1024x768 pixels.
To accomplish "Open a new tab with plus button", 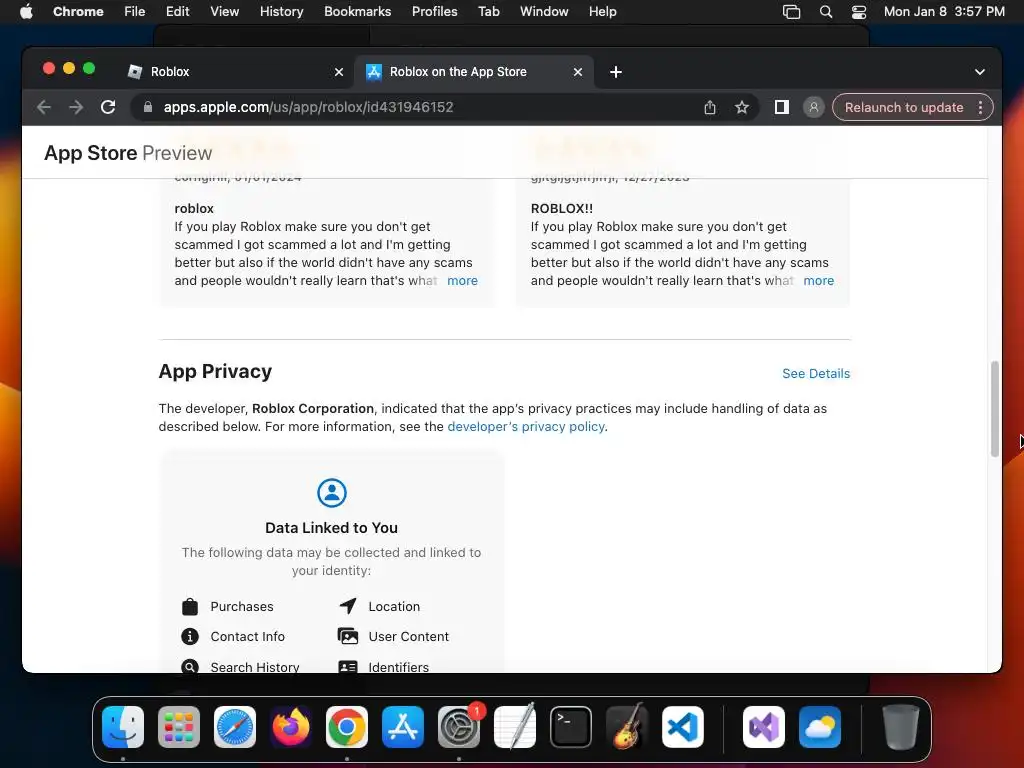I will pos(616,72).
